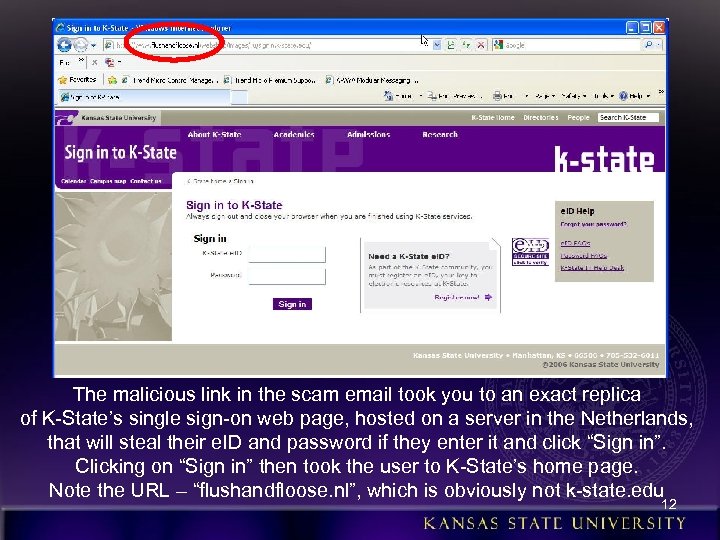Click the Print Preview command bar button
This screenshot has width=720, height=540.
coord(455,96)
